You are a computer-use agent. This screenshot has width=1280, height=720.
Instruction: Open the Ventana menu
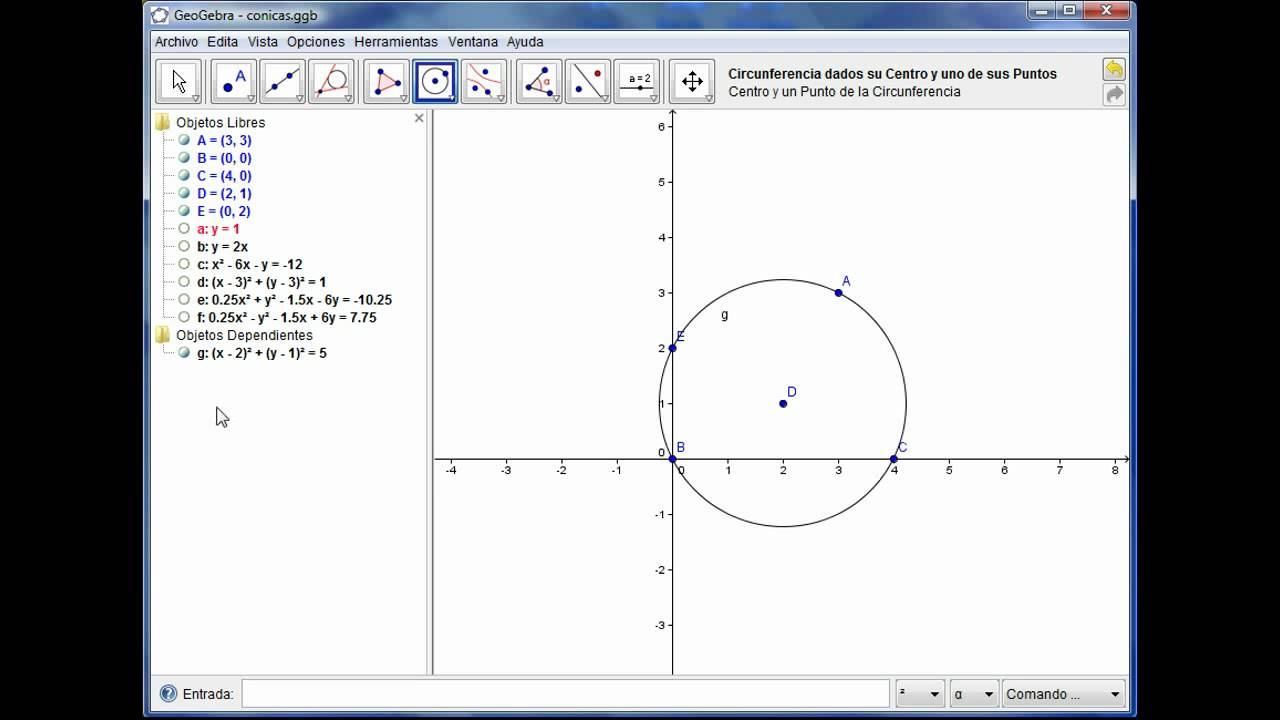coord(473,42)
